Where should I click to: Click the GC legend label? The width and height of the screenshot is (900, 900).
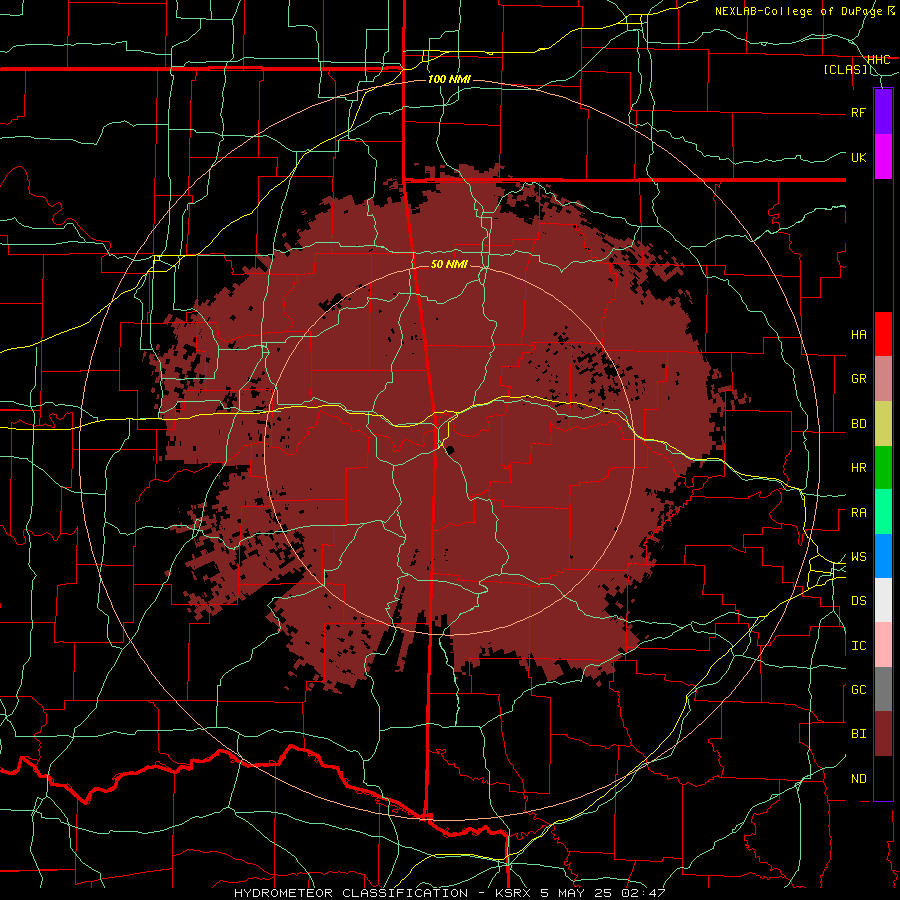click(859, 690)
